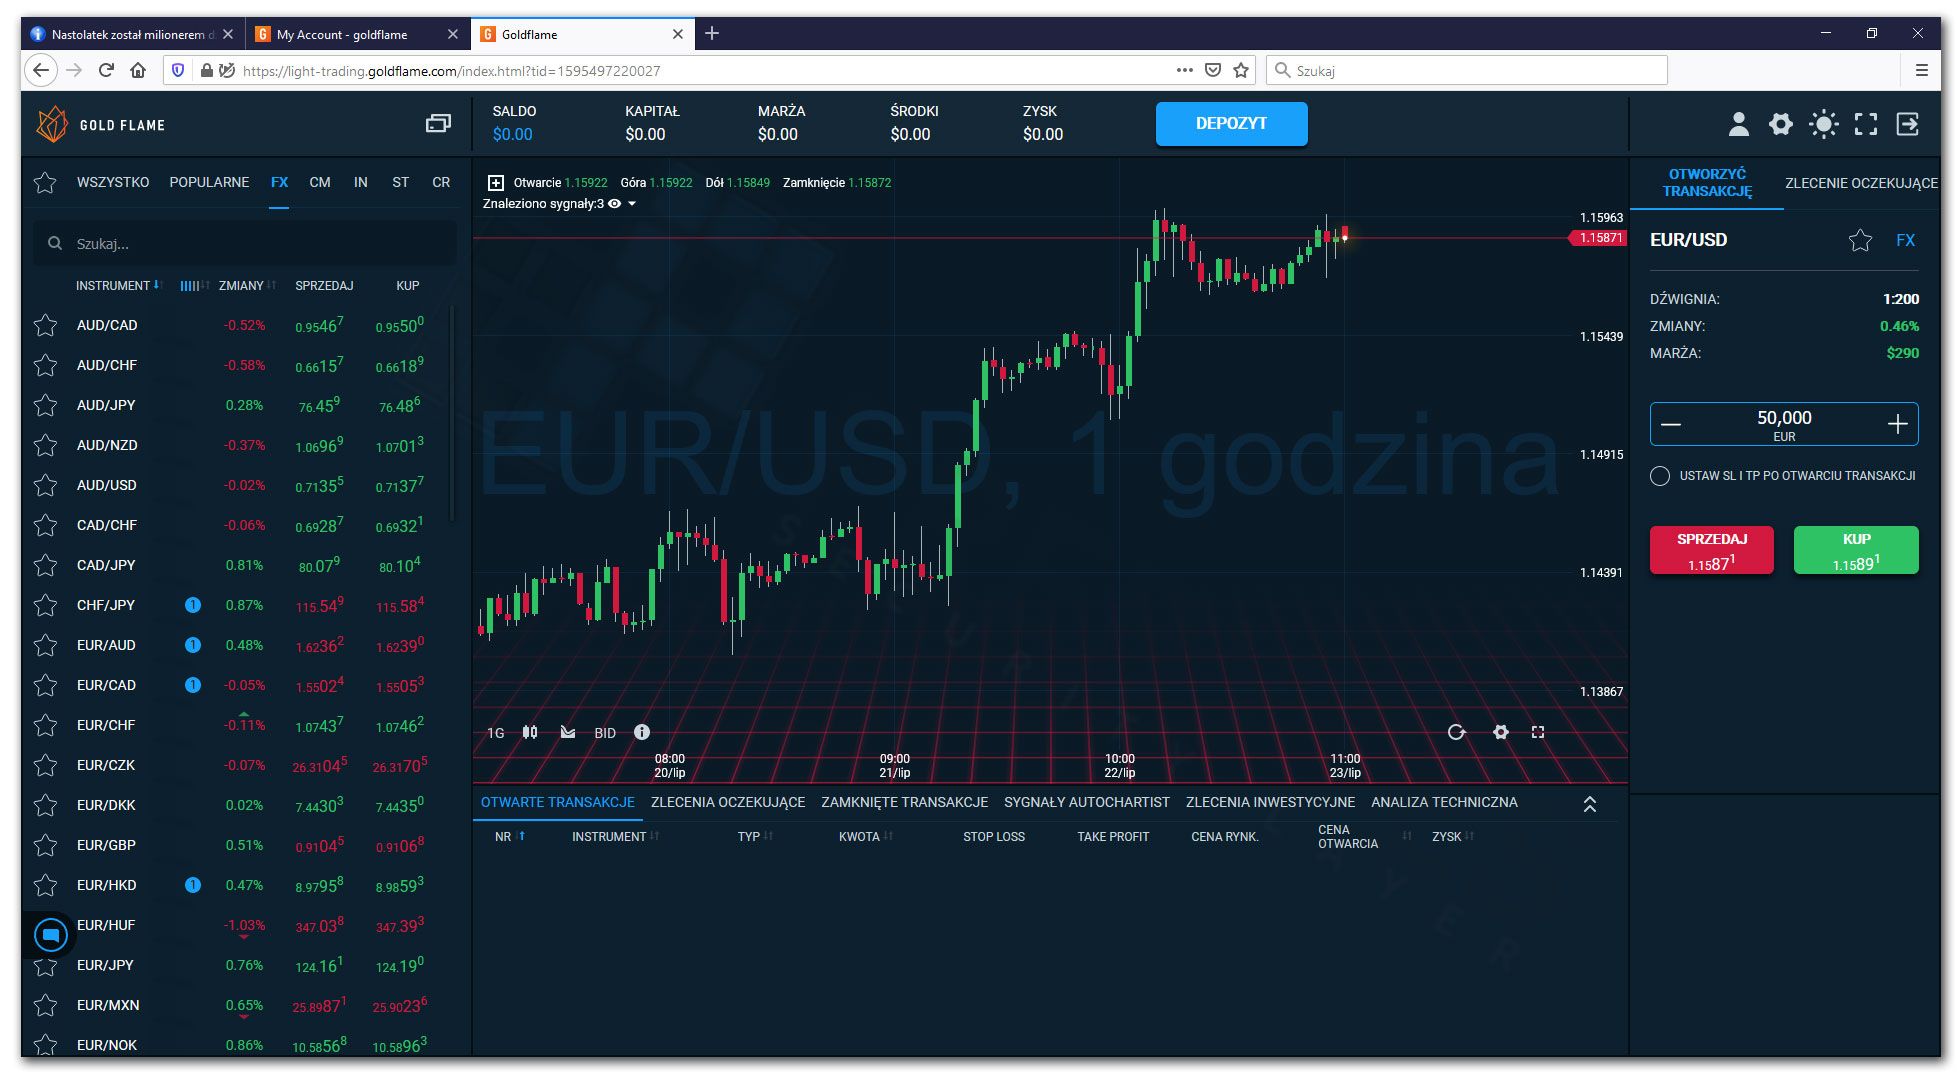Switch to ZAMKNIĘTE TRANSAKCJE tab
This screenshot has width=1957, height=1074.
[904, 802]
